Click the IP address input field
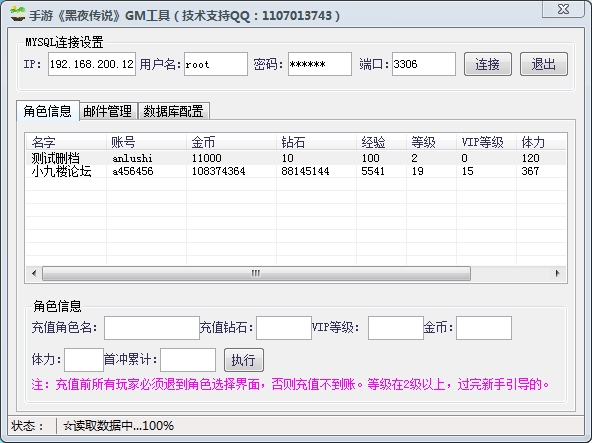 [x=92, y=64]
